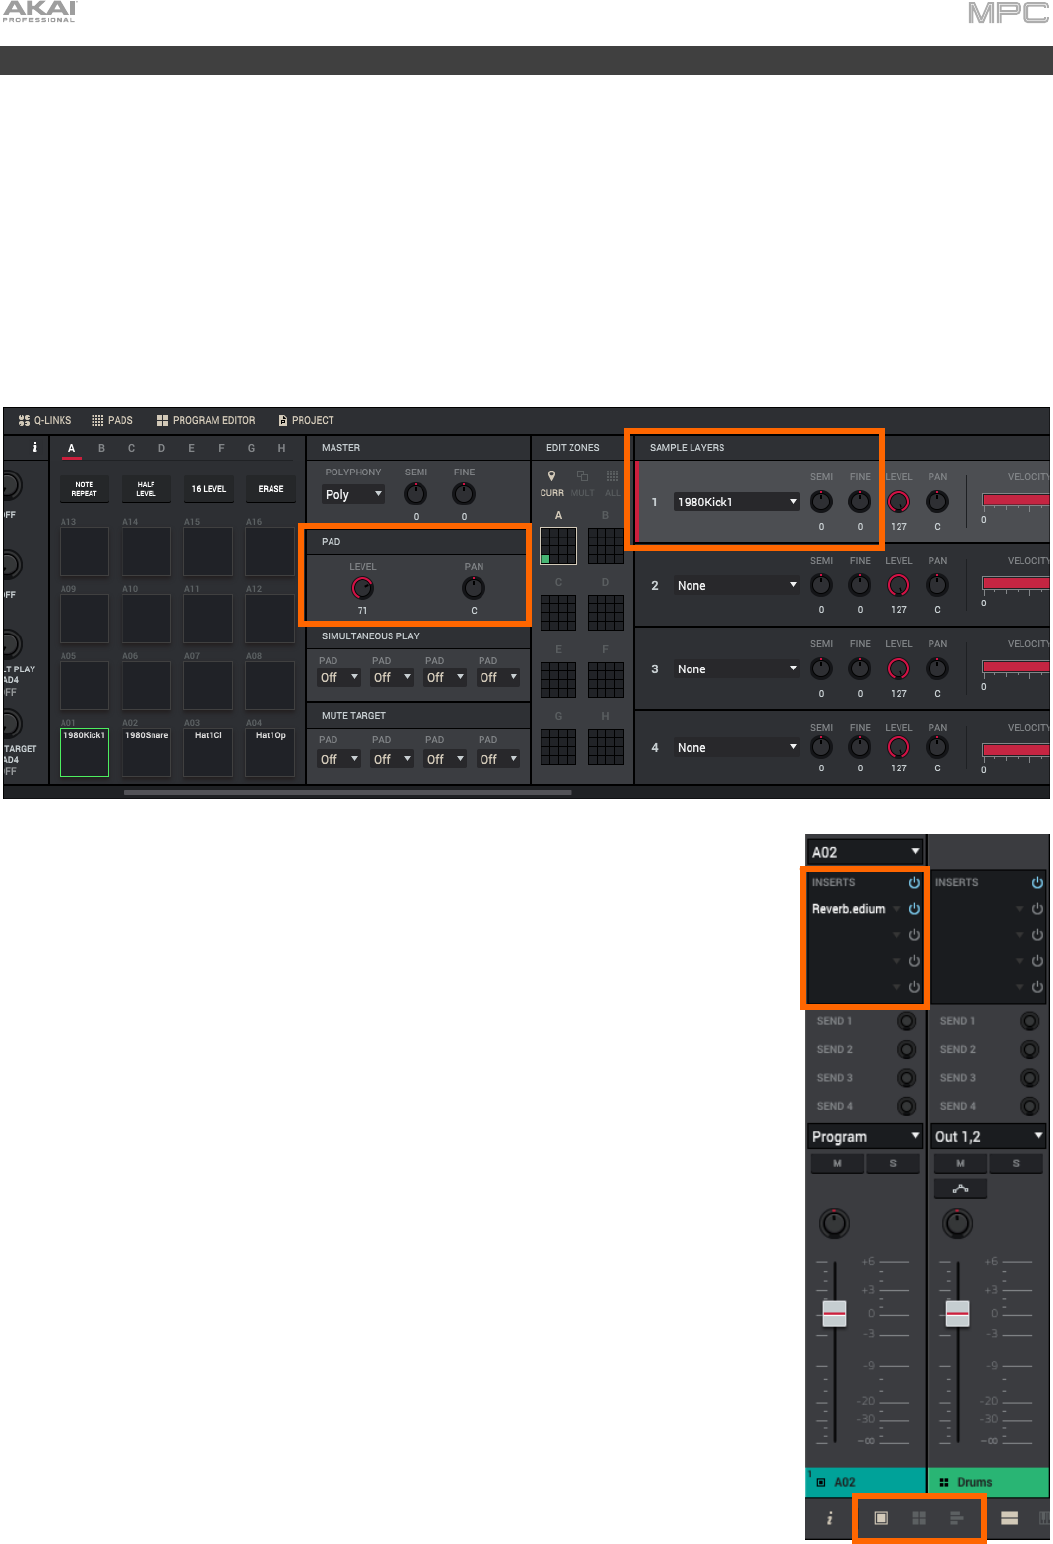Viewport: 1053px width, 1544px height.
Task: Click the info icon in mixer footer
Action: 829,1518
